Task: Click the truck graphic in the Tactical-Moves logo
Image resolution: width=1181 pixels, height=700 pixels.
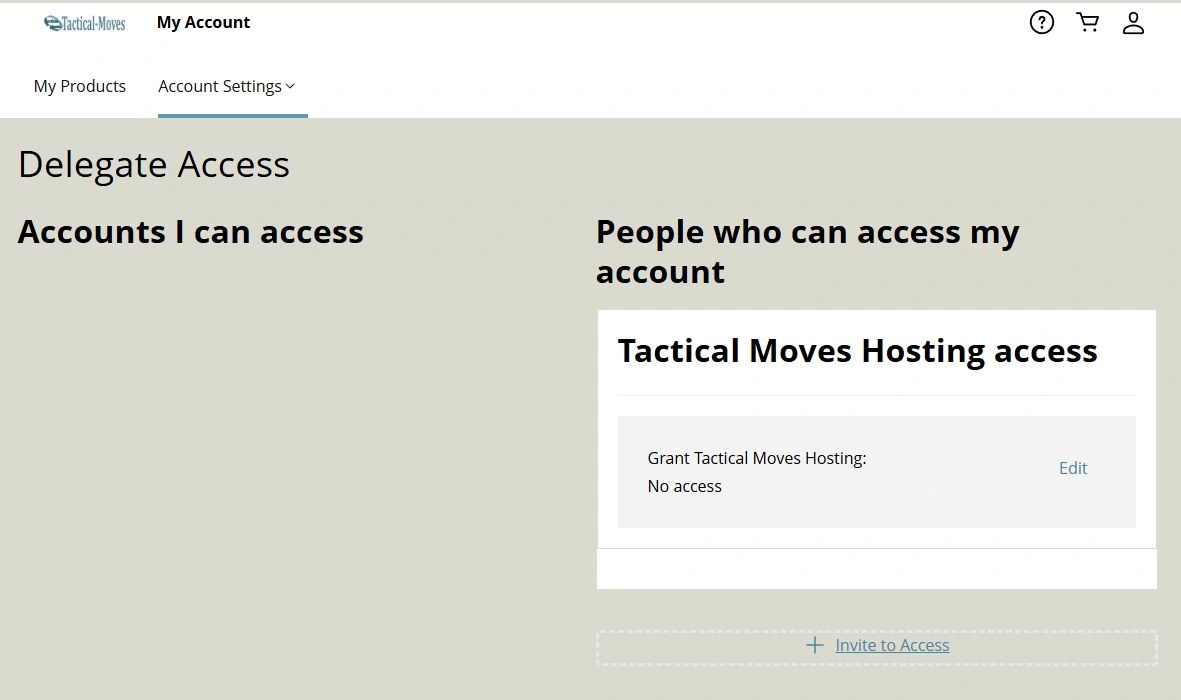Action: [52, 21]
